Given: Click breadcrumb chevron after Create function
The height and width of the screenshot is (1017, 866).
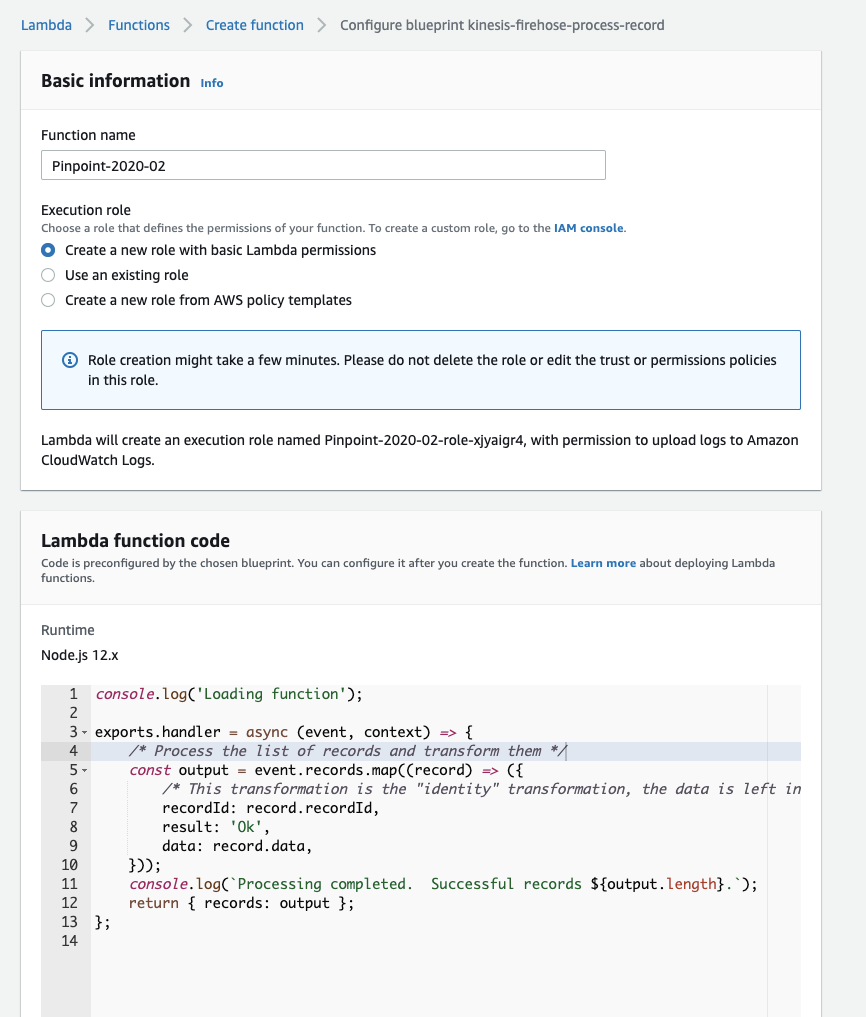Looking at the screenshot, I should pyautogui.click(x=322, y=25).
